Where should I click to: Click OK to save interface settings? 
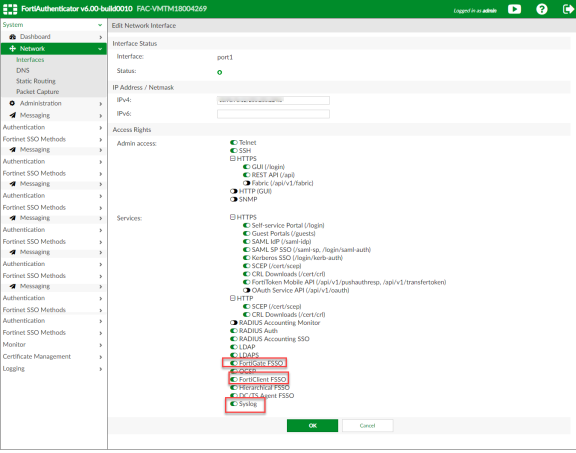[x=312, y=425]
